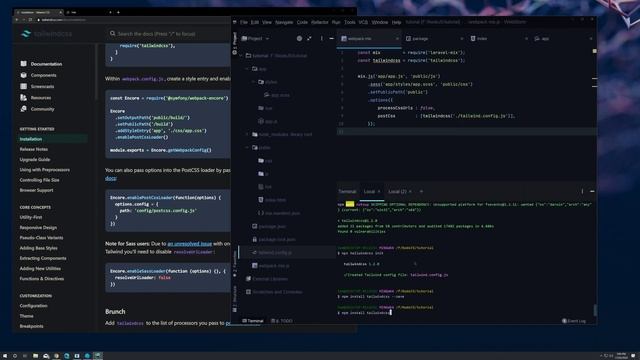
Task: Open Pseudo-Class Variants docs page
Action: [41, 238]
